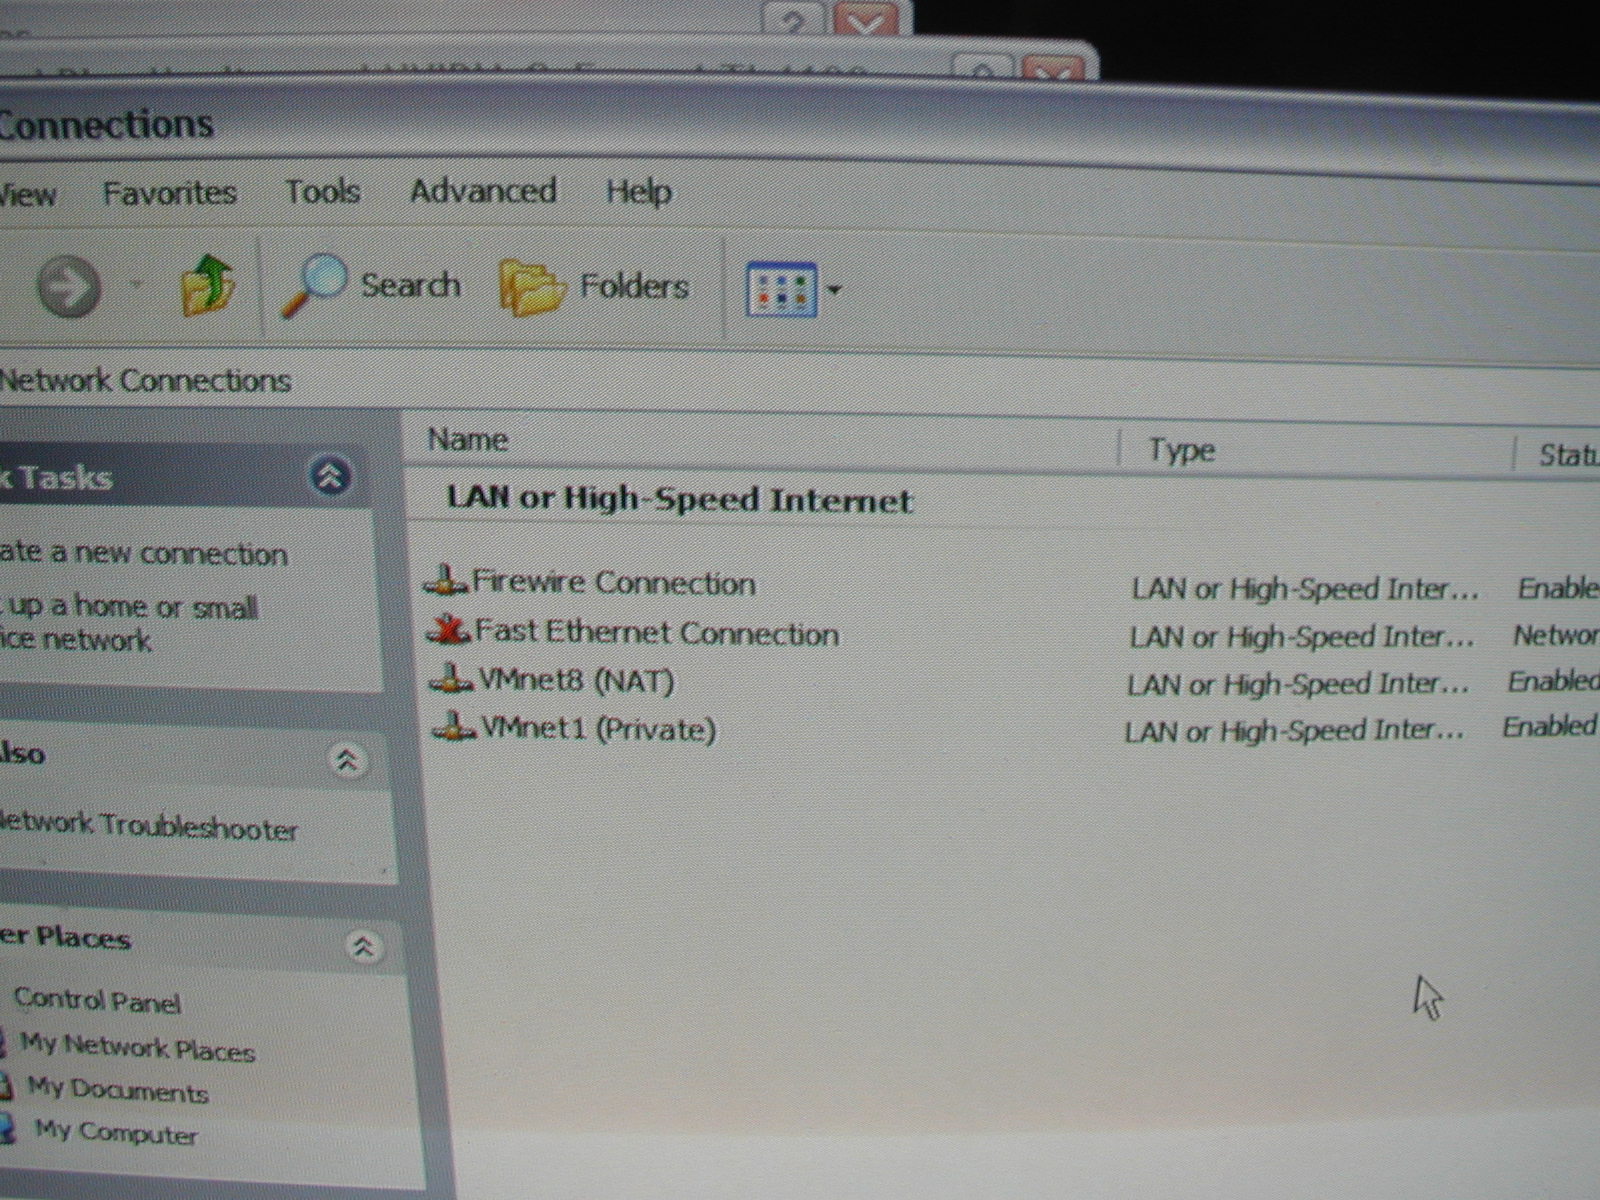Click the Status value in the VMnet8 row

pyautogui.click(x=1553, y=682)
